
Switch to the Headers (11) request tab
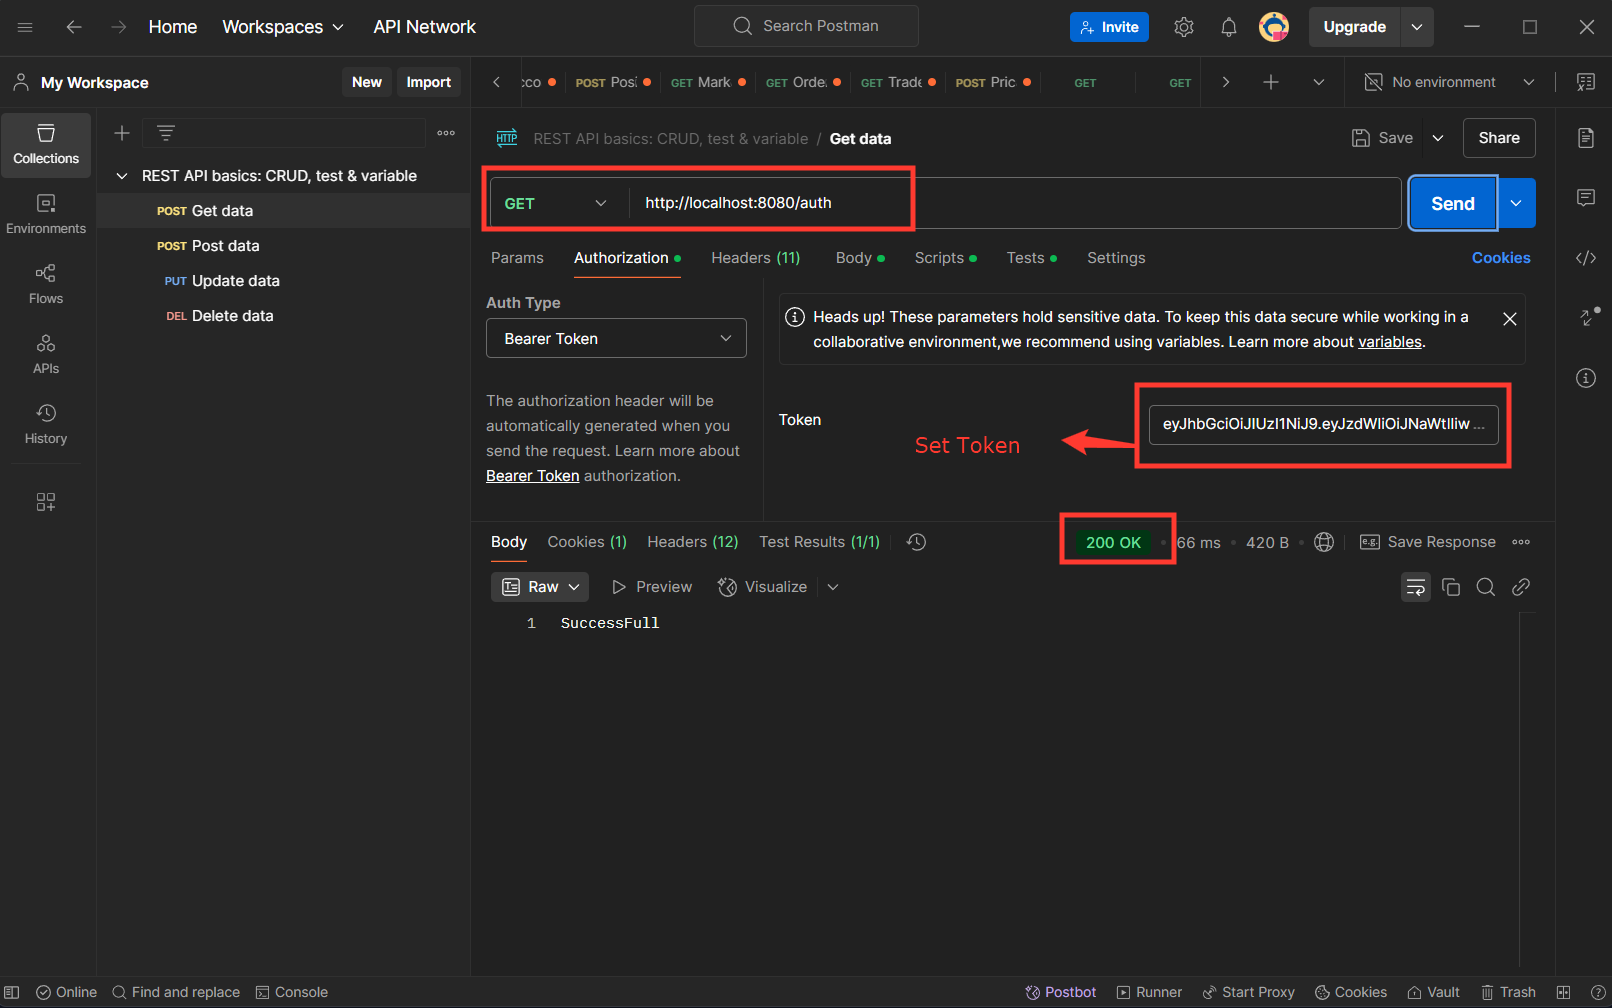point(756,258)
